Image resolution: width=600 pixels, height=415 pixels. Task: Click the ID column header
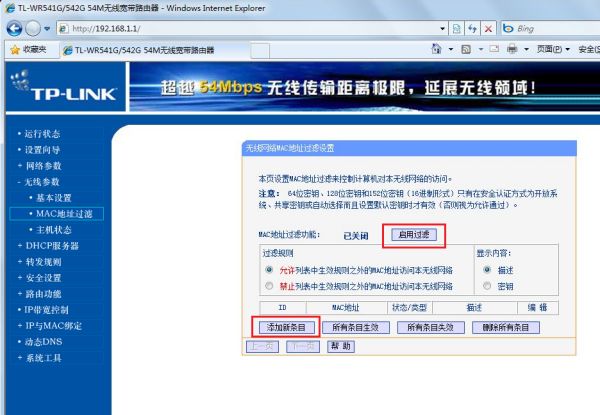pyautogui.click(x=283, y=308)
